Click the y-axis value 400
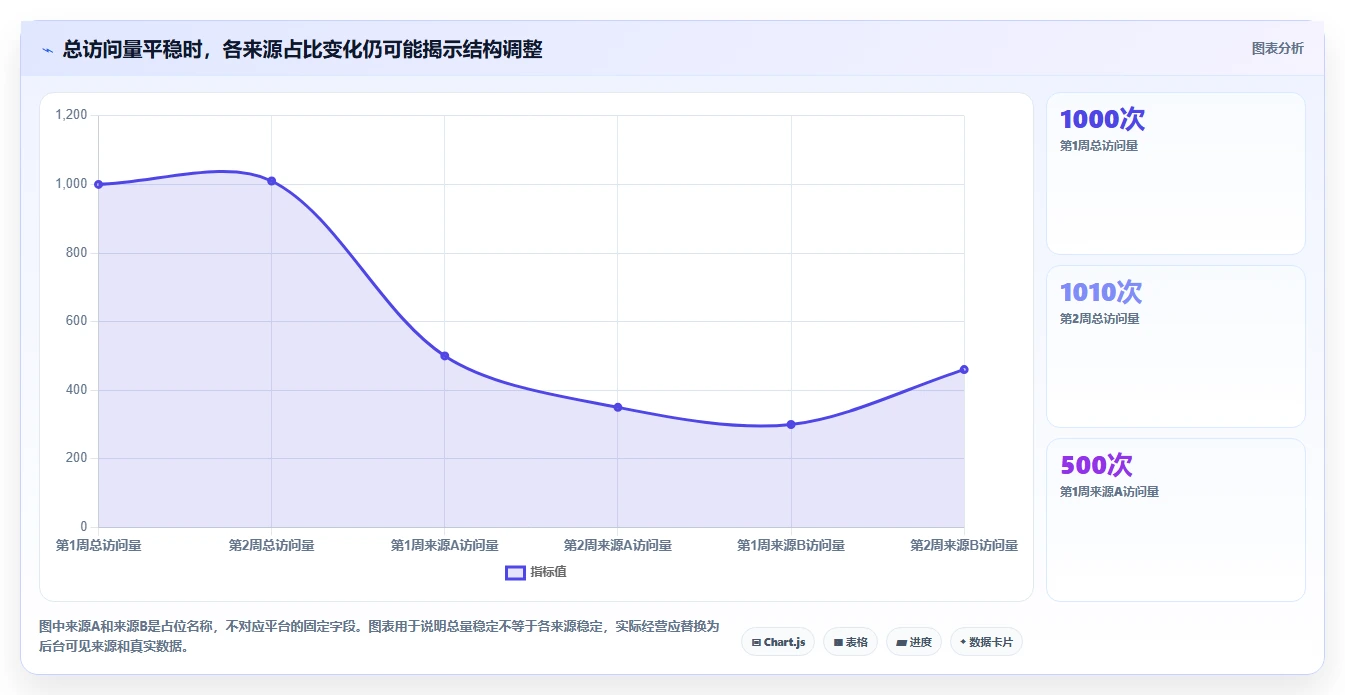The image size is (1345, 695). point(78,390)
